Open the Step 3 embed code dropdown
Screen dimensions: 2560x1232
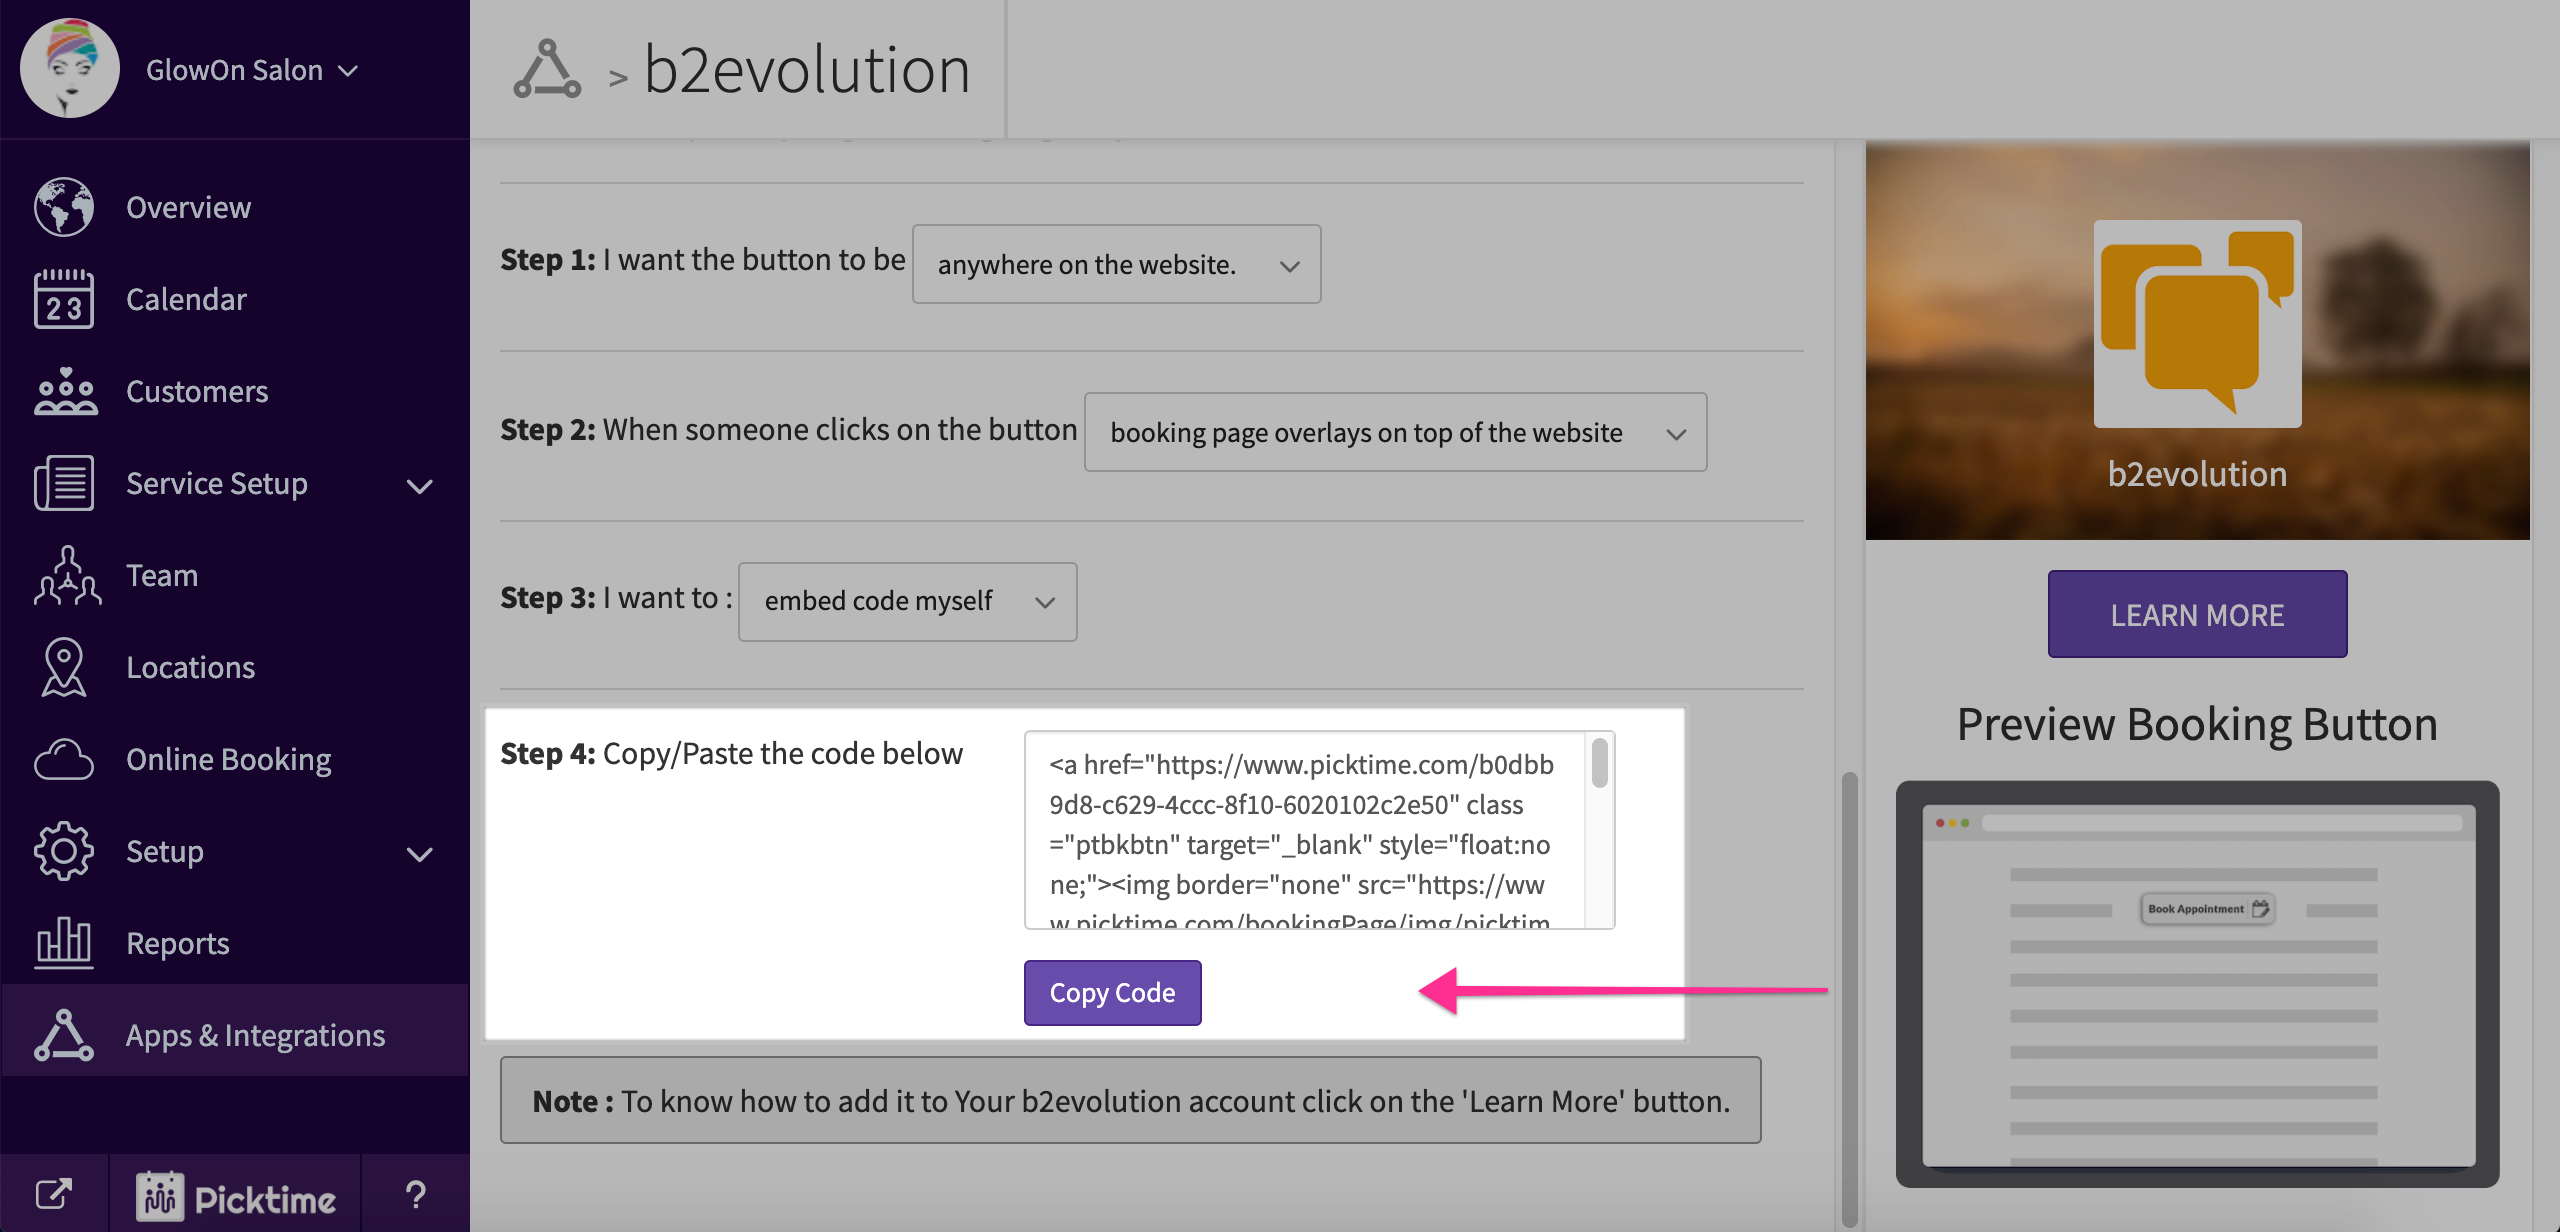click(x=907, y=601)
